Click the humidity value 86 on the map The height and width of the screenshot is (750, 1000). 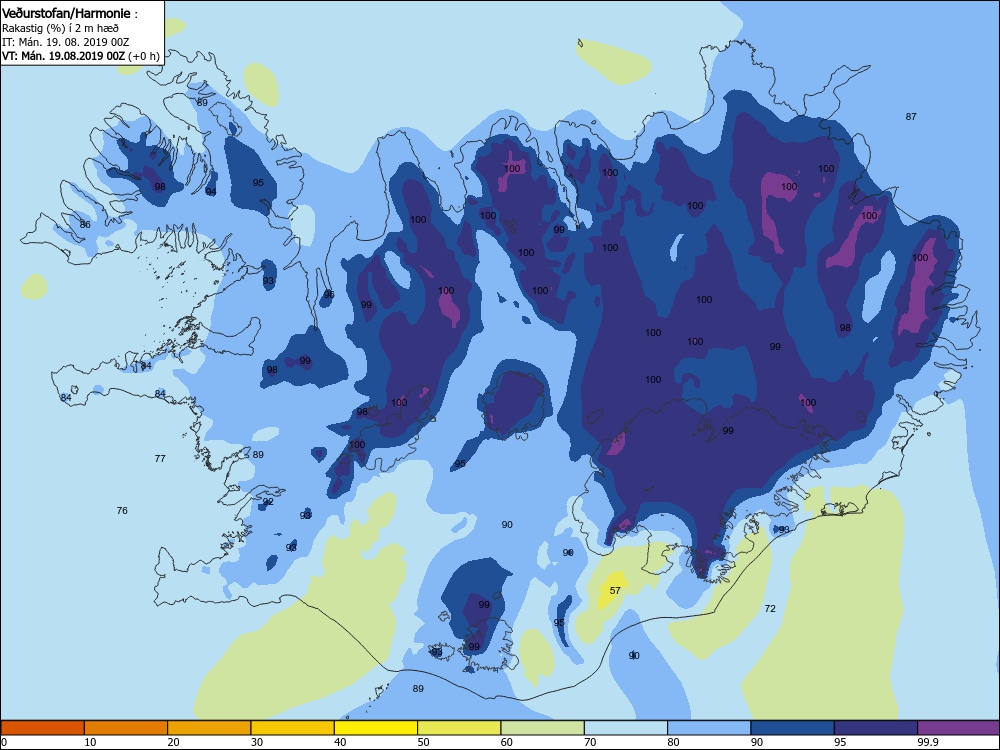85,224
